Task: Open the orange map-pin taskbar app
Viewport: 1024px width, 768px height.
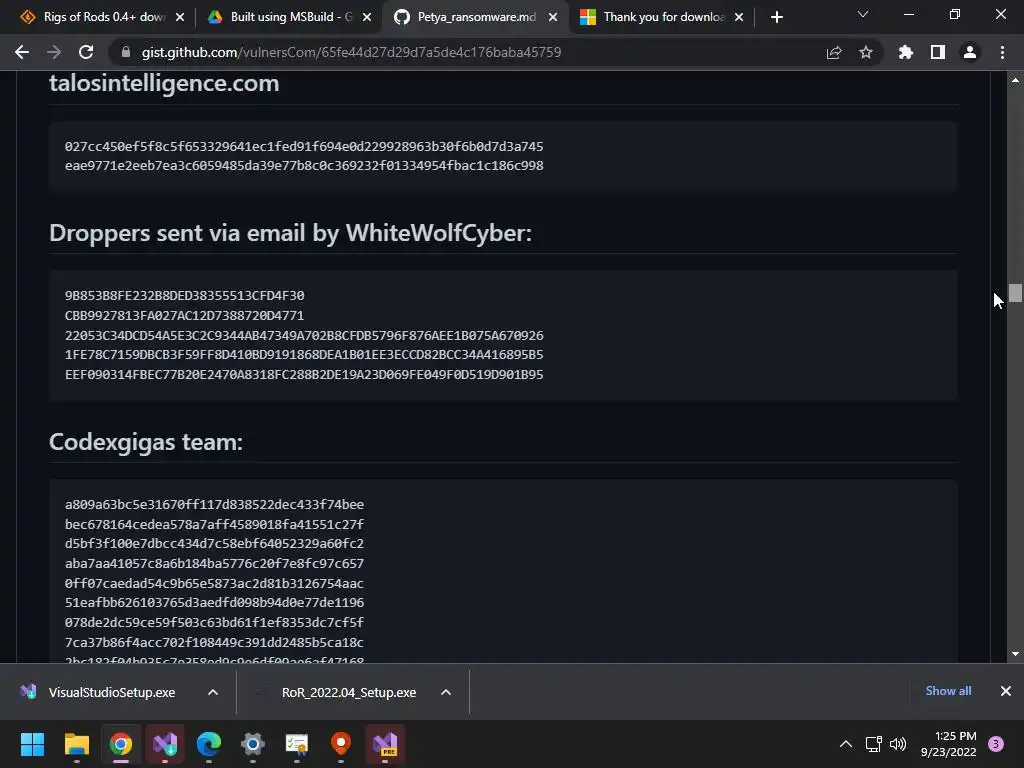Action: point(341,744)
